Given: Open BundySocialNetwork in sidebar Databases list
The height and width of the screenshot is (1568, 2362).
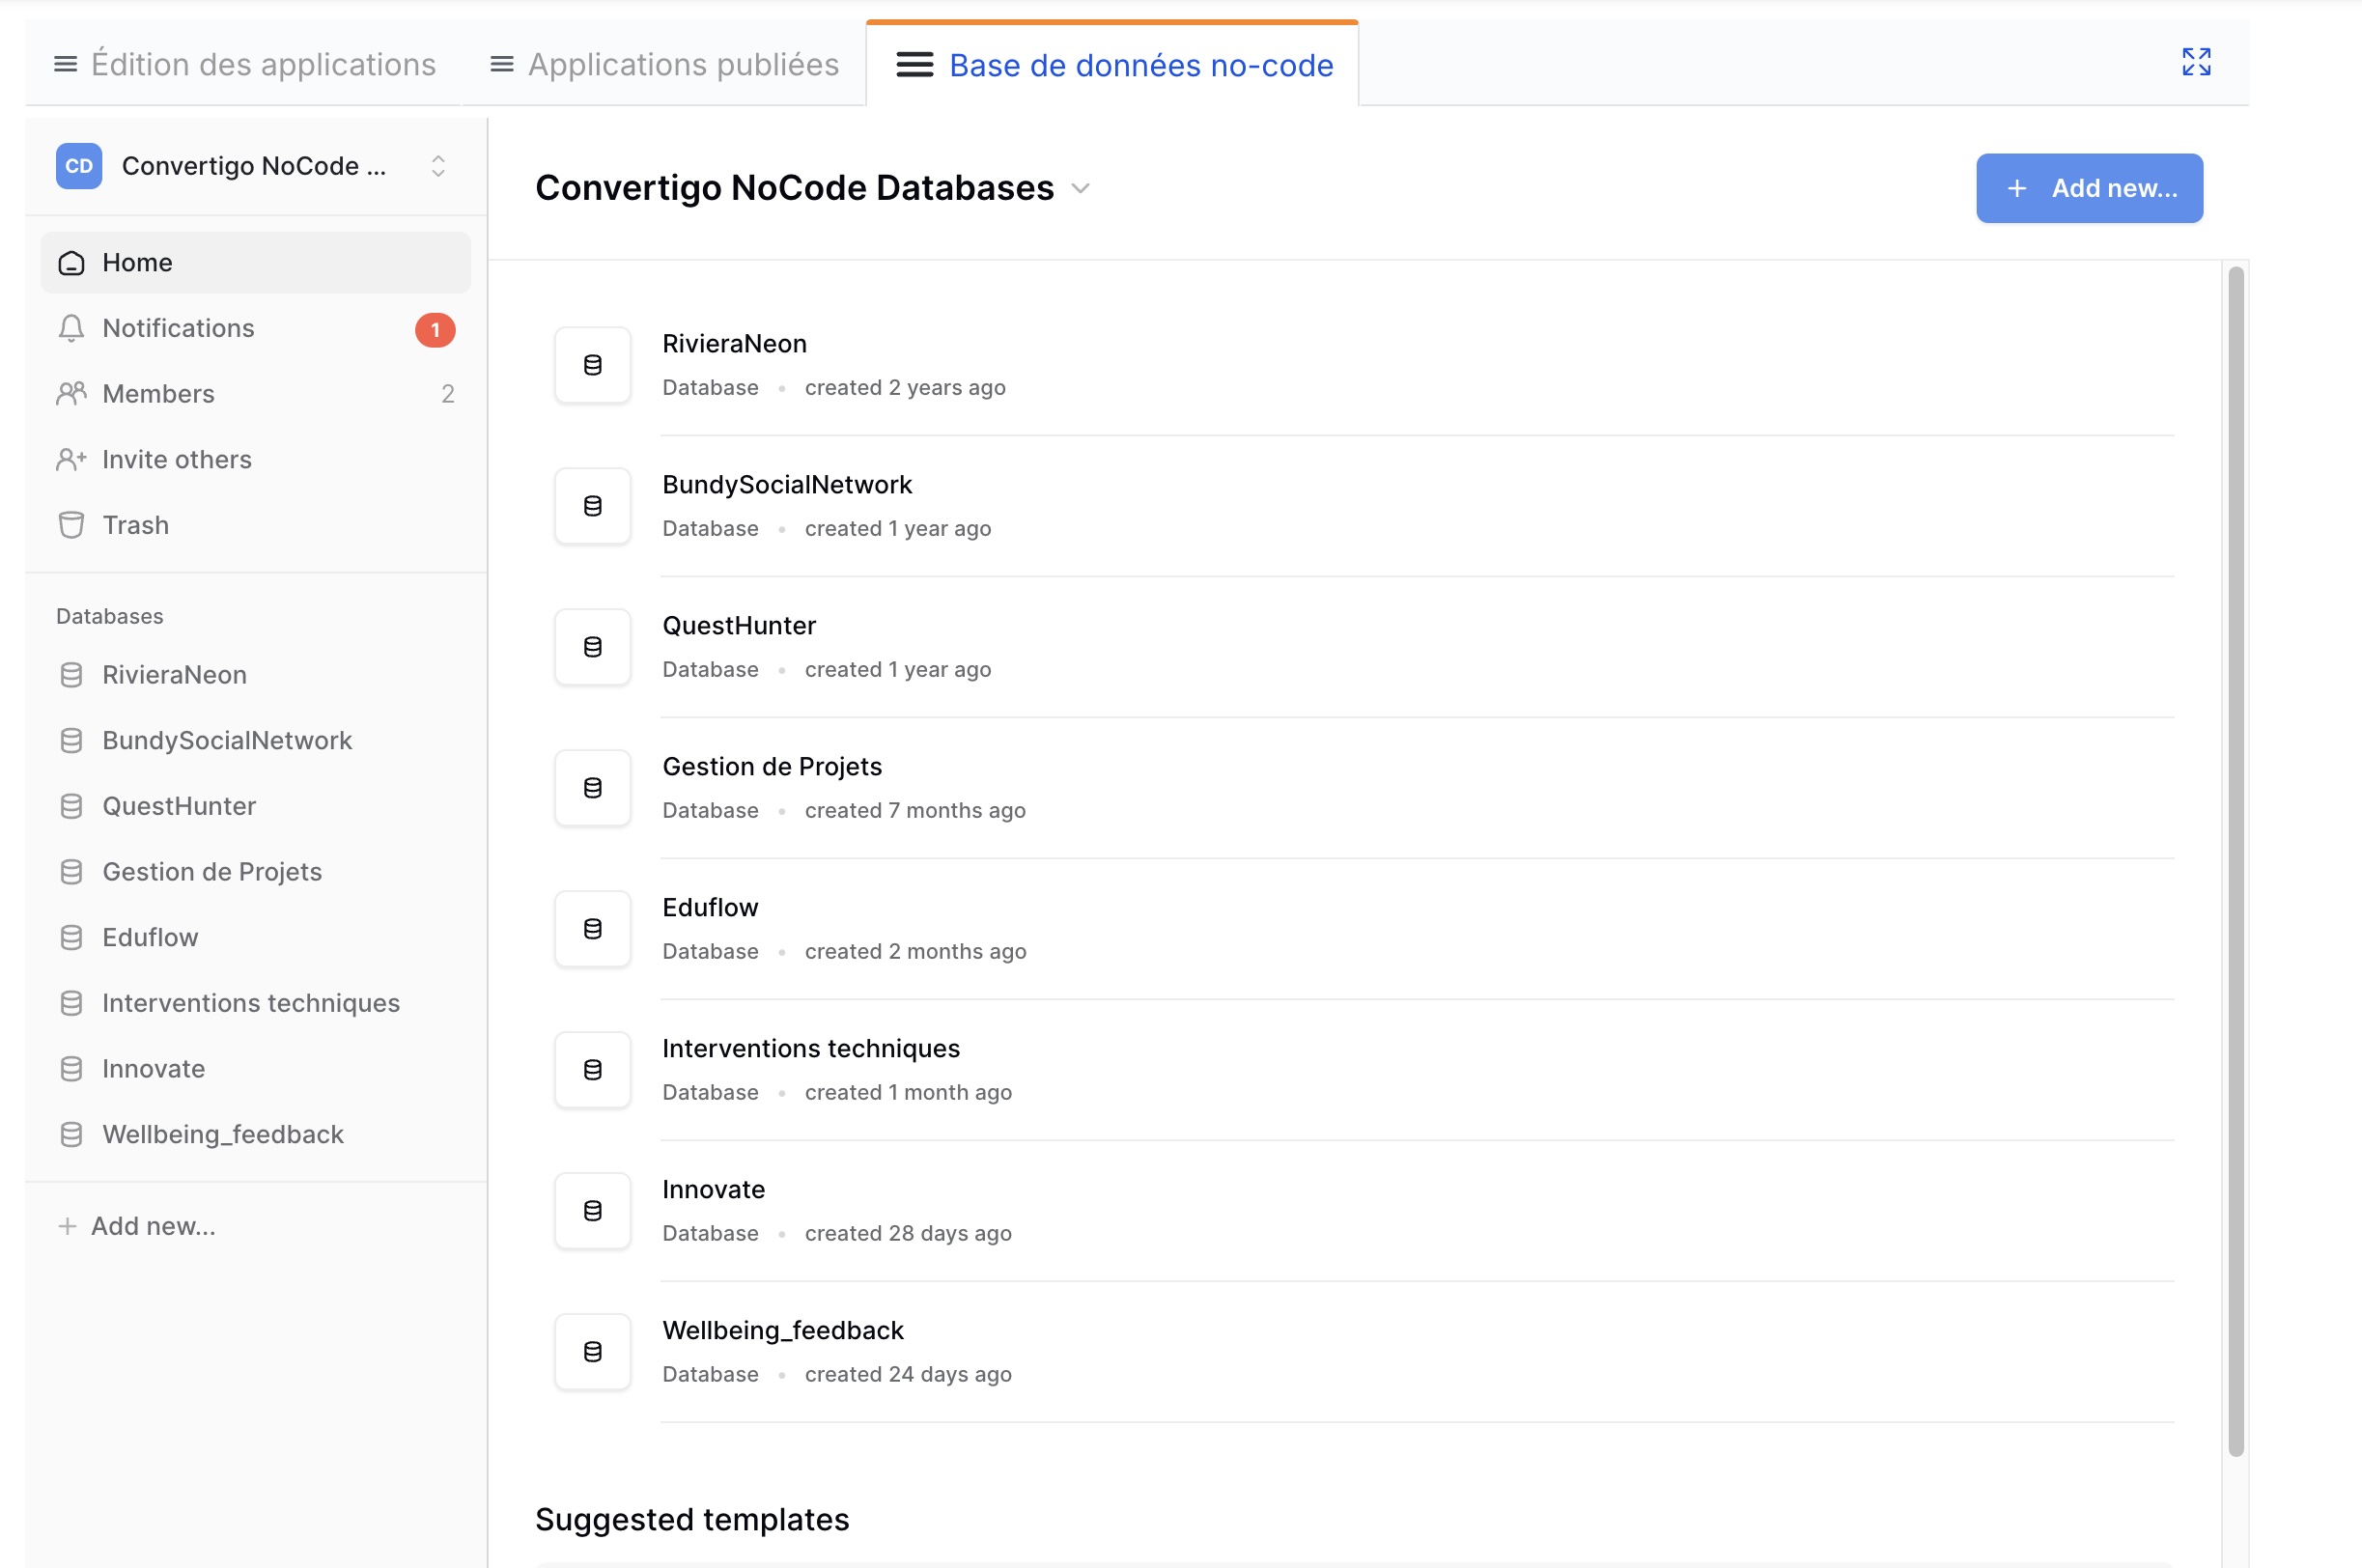Looking at the screenshot, I should pyautogui.click(x=256, y=741).
